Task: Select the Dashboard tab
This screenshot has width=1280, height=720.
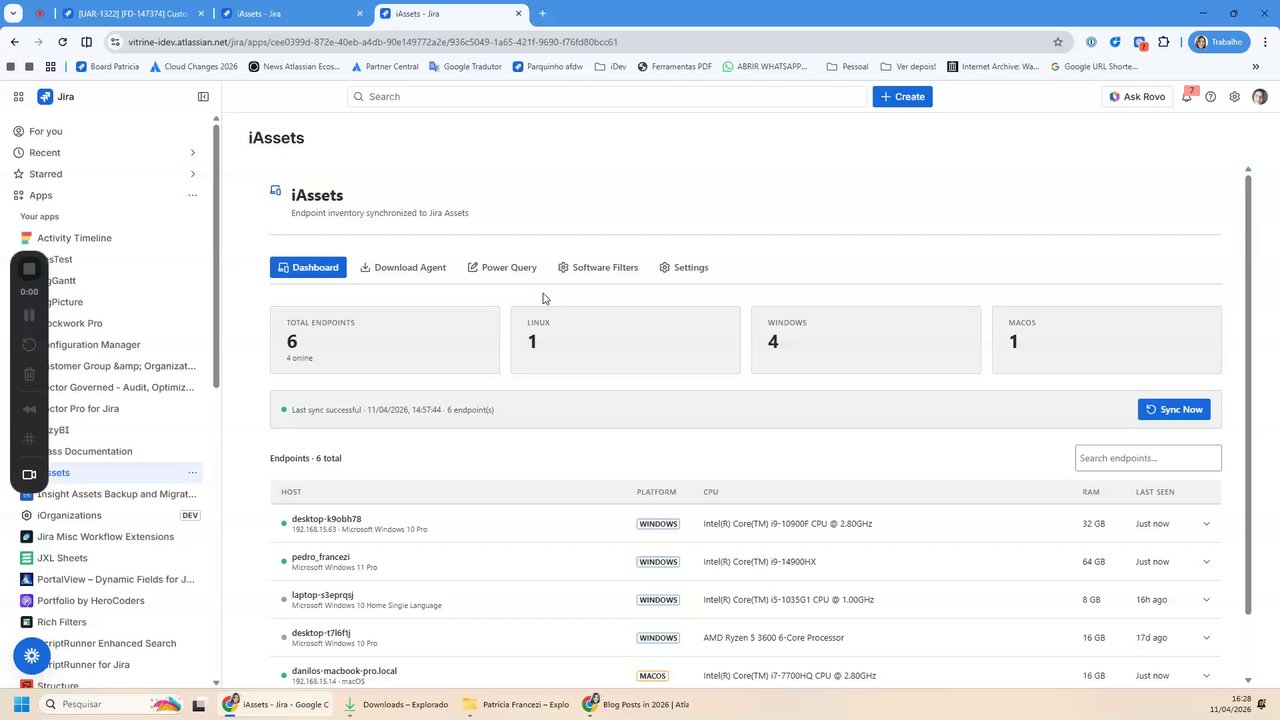Action: point(308,268)
